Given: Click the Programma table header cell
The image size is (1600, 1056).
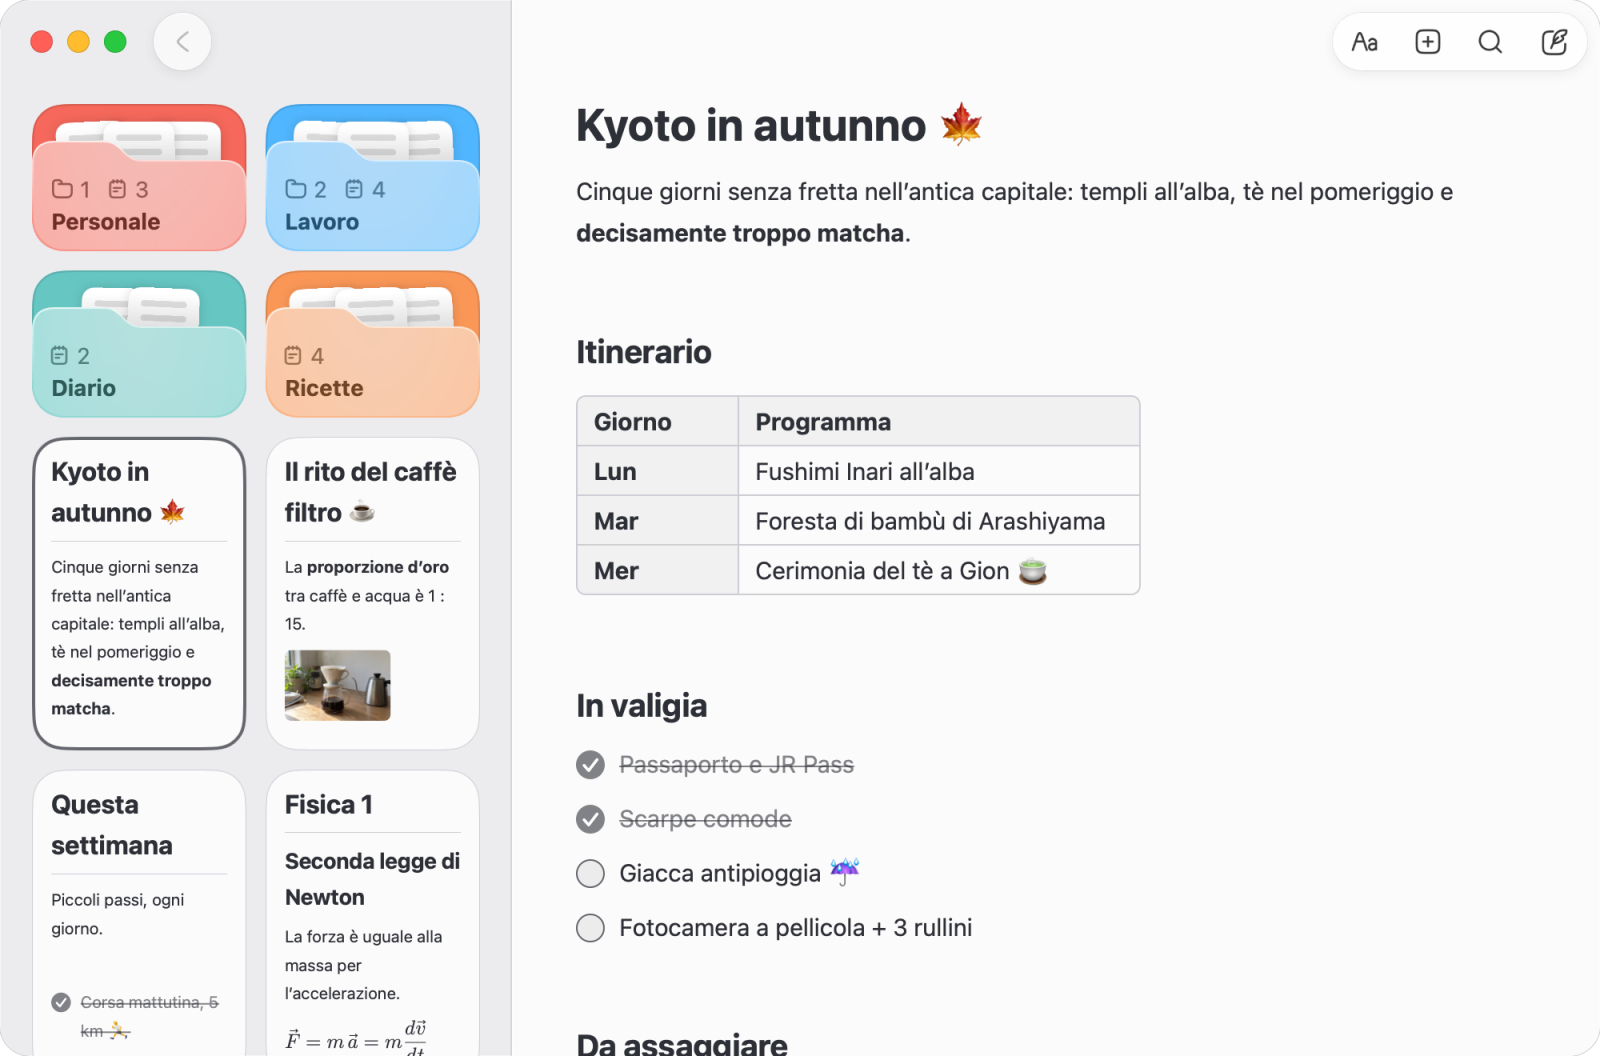Looking at the screenshot, I should click(939, 422).
